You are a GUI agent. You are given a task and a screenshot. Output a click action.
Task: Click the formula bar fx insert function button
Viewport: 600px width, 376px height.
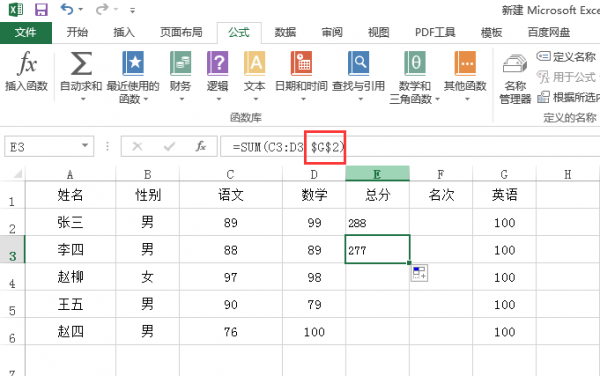point(201,146)
